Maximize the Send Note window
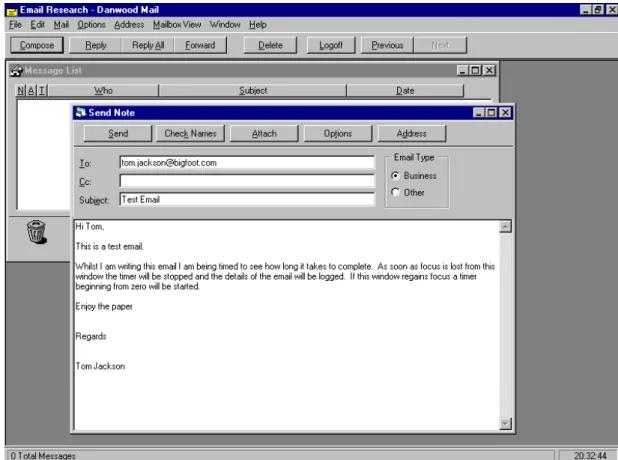 click(491, 113)
